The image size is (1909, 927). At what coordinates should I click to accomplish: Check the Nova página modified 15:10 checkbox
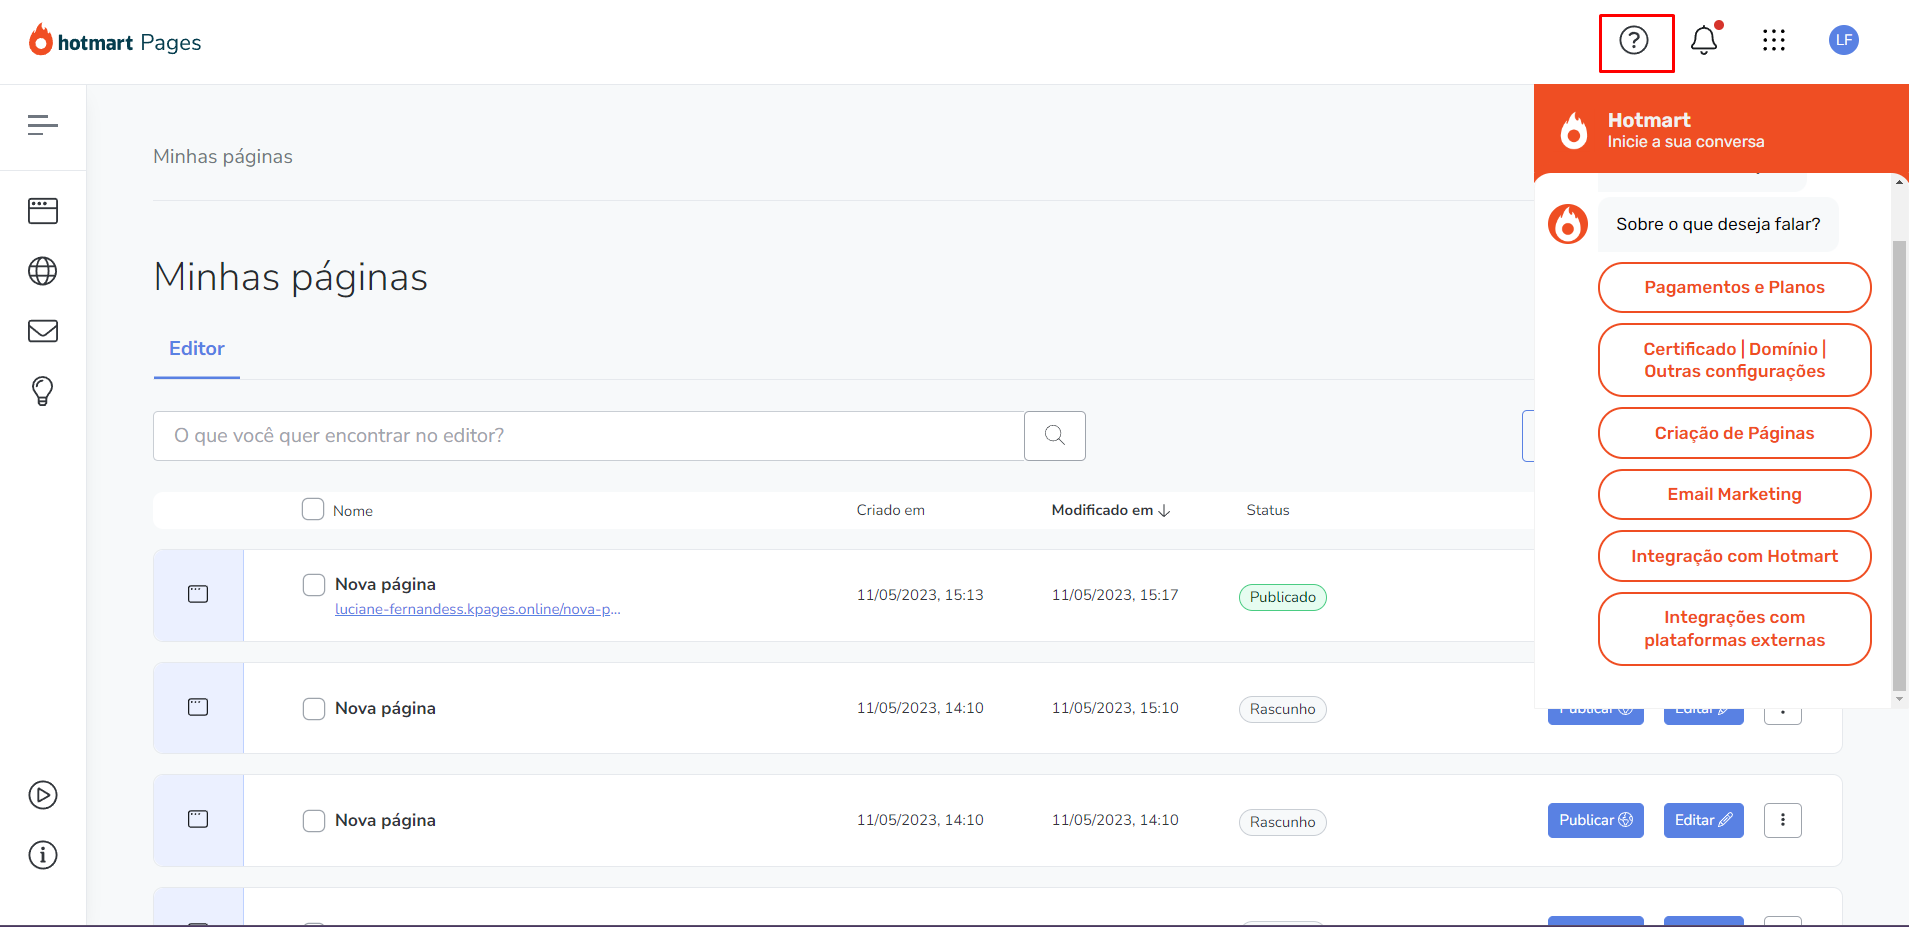314,709
